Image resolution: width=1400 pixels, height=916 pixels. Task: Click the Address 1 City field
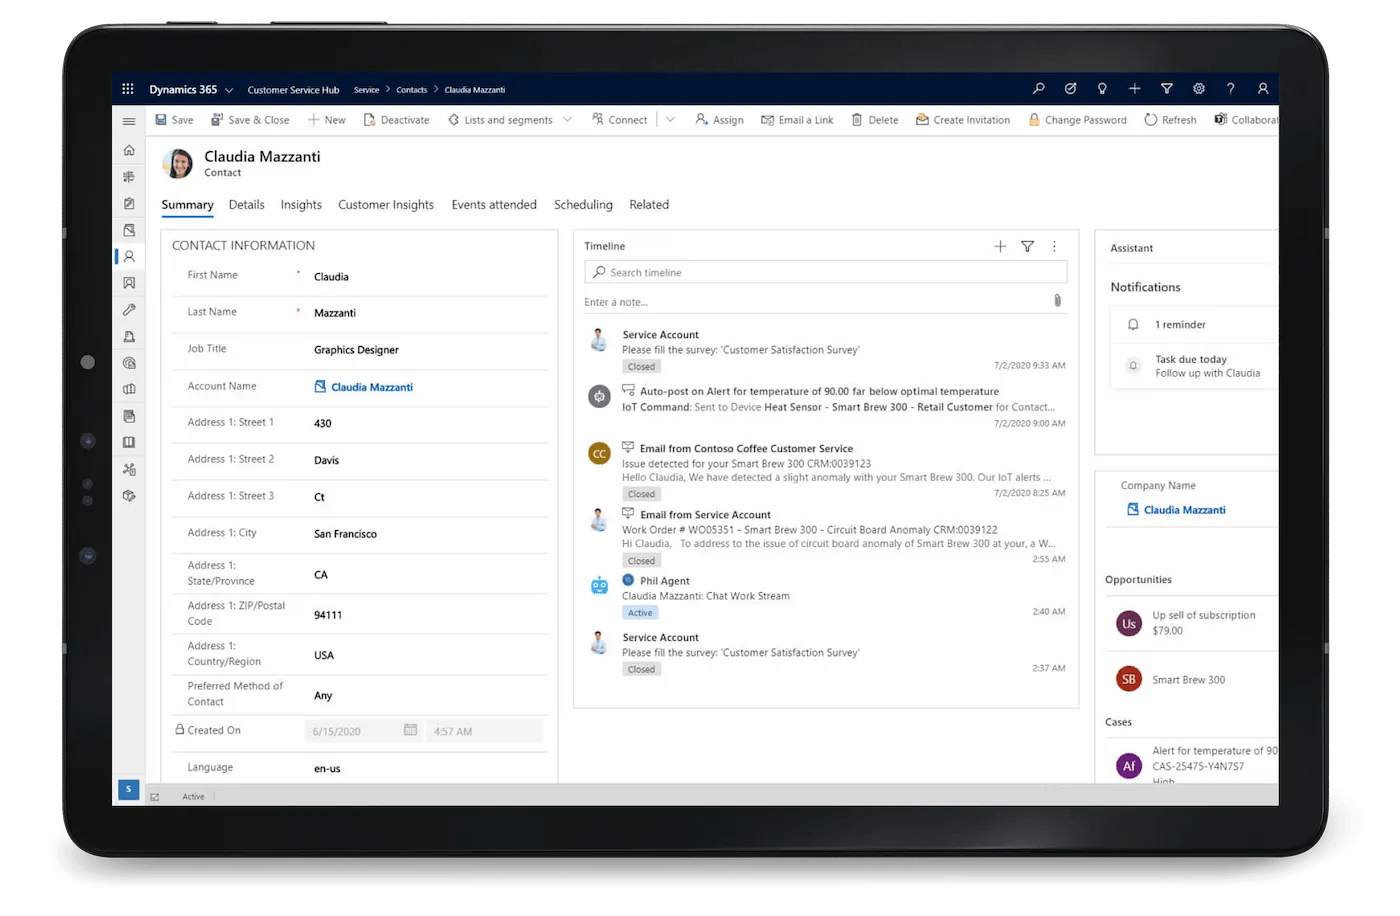(428, 534)
